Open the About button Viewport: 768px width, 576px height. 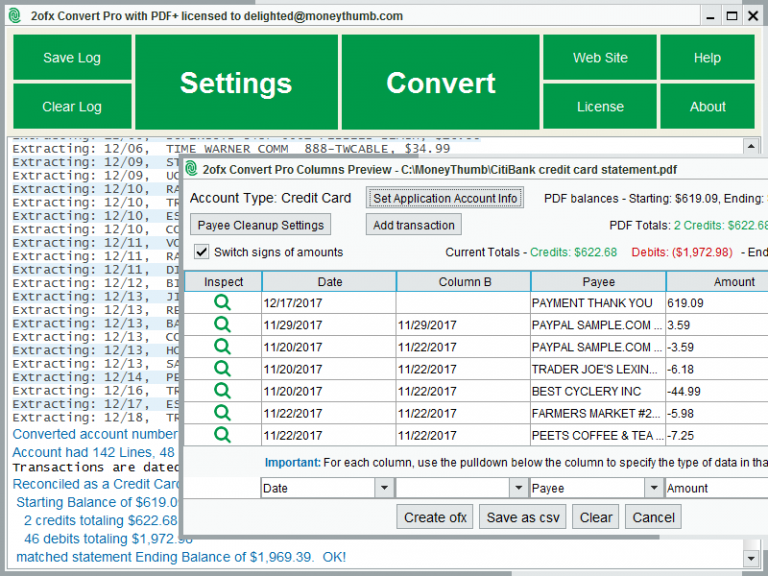tap(707, 106)
